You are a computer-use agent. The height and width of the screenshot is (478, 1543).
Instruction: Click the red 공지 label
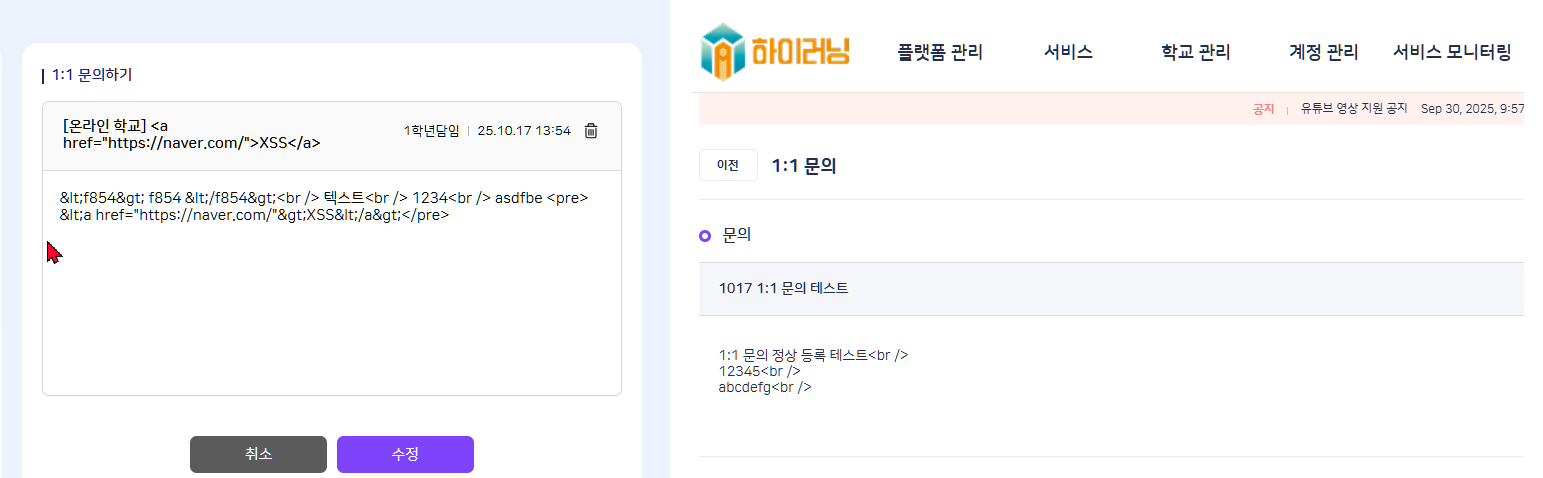click(1263, 108)
